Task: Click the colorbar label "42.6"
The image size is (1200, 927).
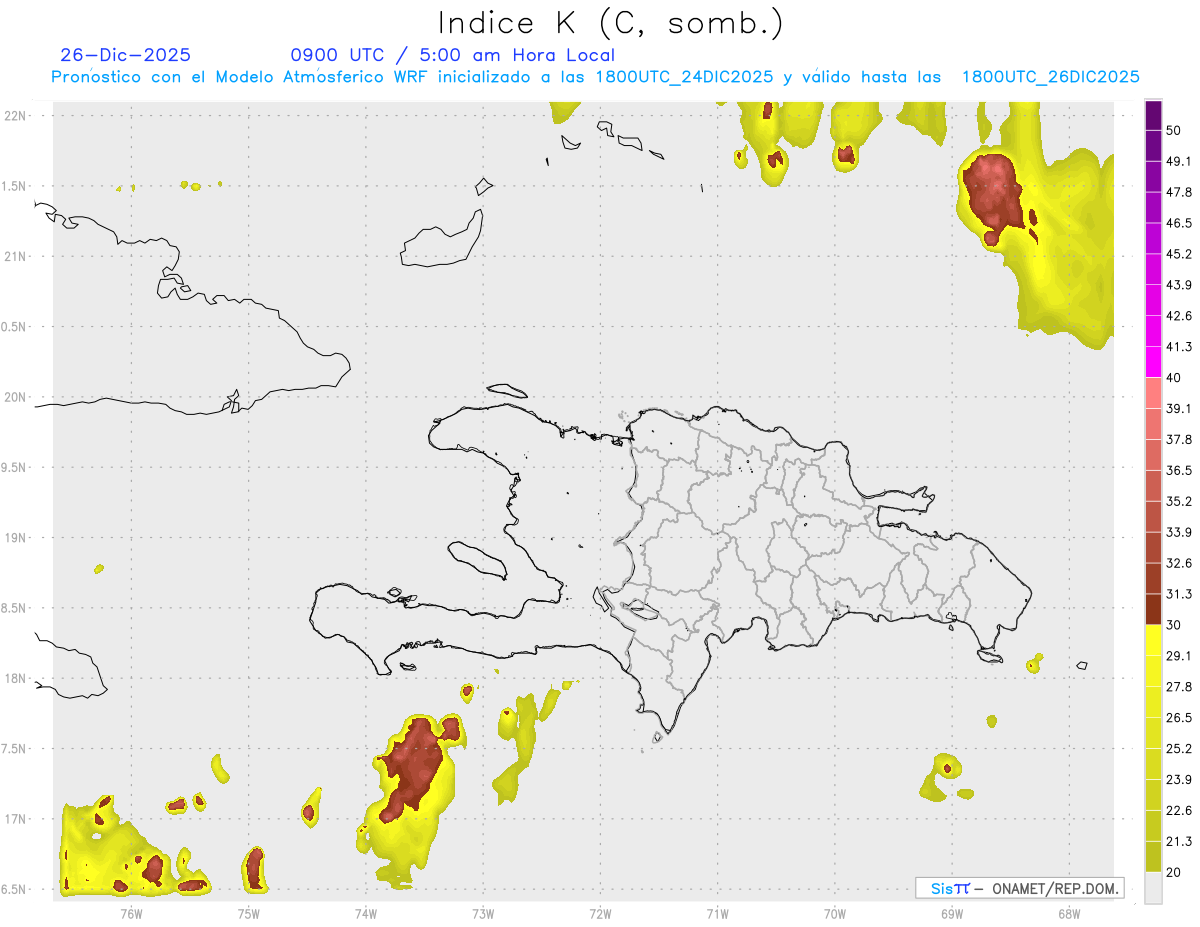Action: pos(1179,316)
